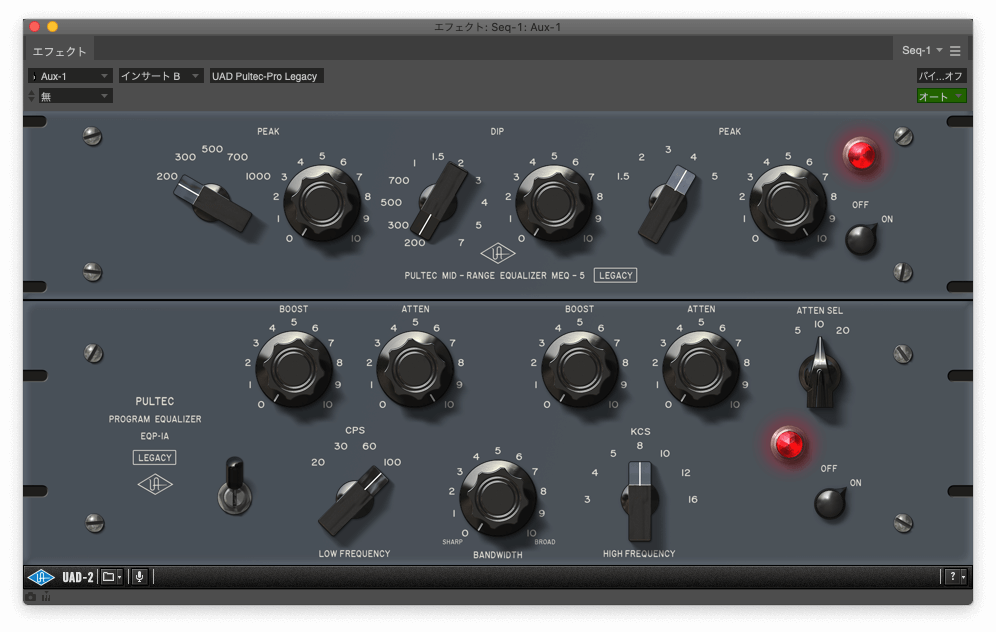
Task: Open the オート automation dropdown
Action: 941,96
